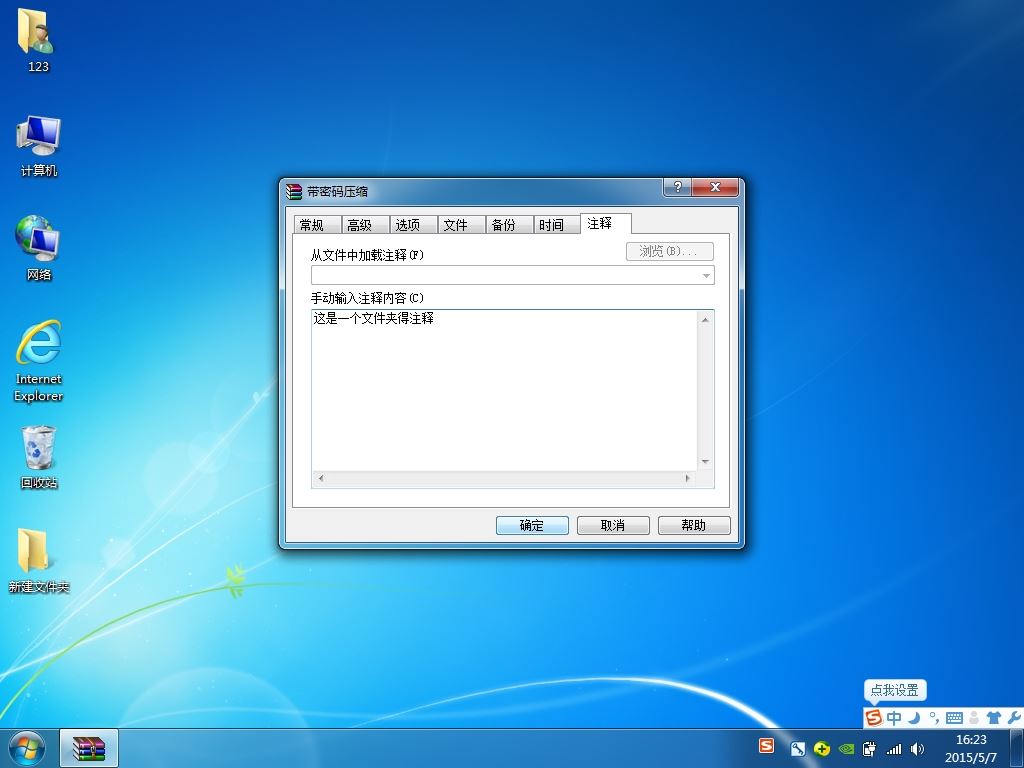The height and width of the screenshot is (768, 1024).
Task: Select the 回收站 Recycle Bin icon
Action: pos(39,456)
